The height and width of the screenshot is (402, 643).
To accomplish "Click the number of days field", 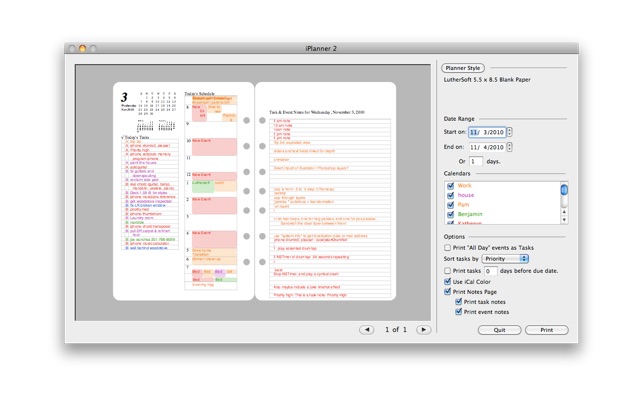I will point(476,161).
